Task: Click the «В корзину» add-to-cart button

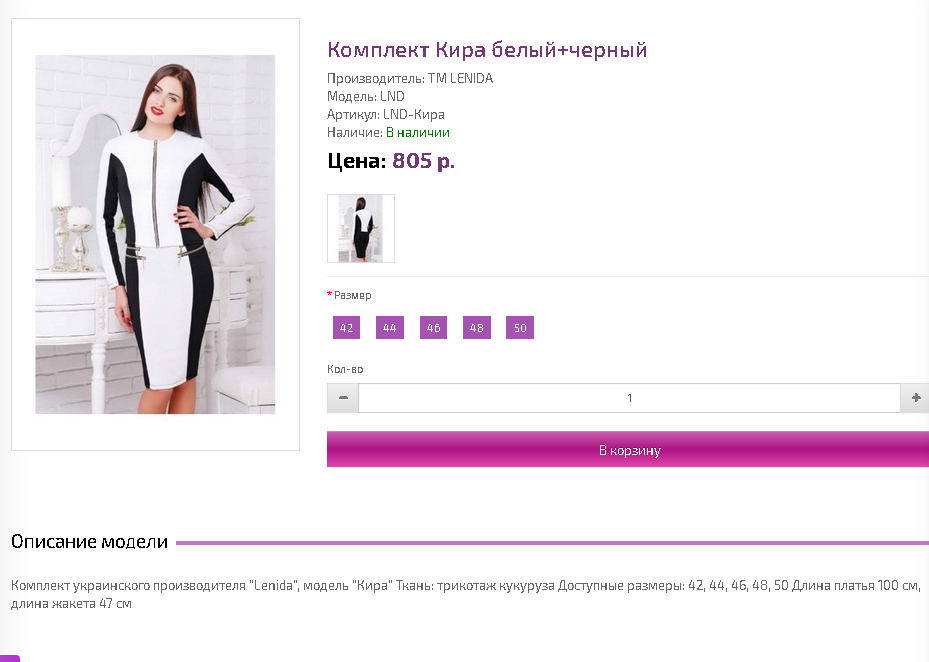Action: tap(629, 450)
